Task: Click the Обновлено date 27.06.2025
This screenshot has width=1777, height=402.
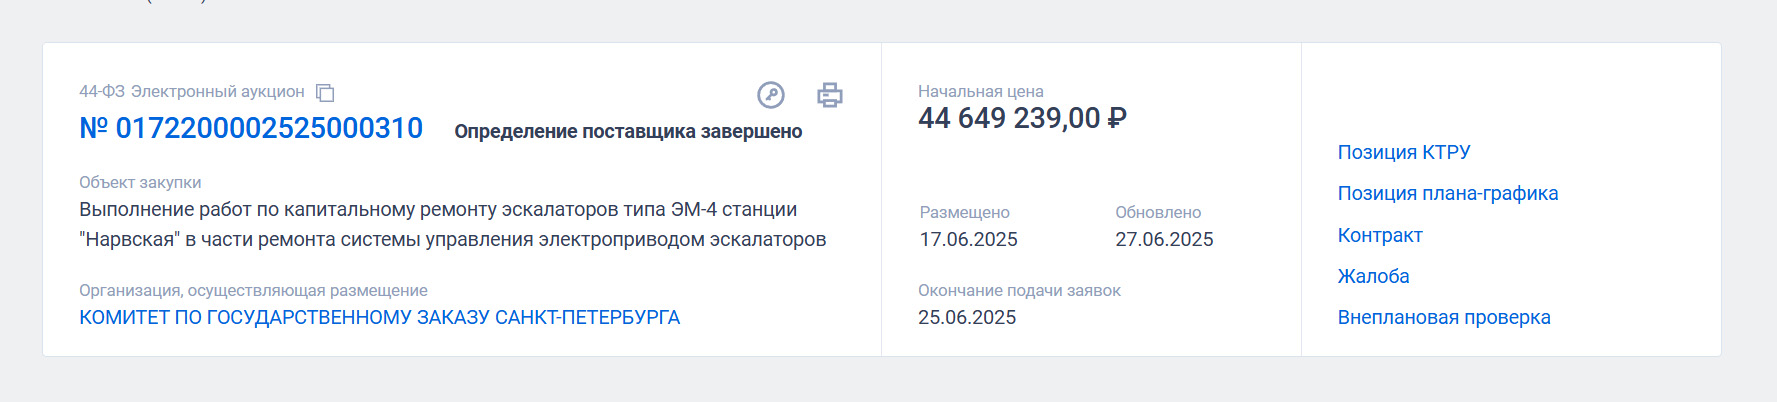Action: [x=1164, y=239]
